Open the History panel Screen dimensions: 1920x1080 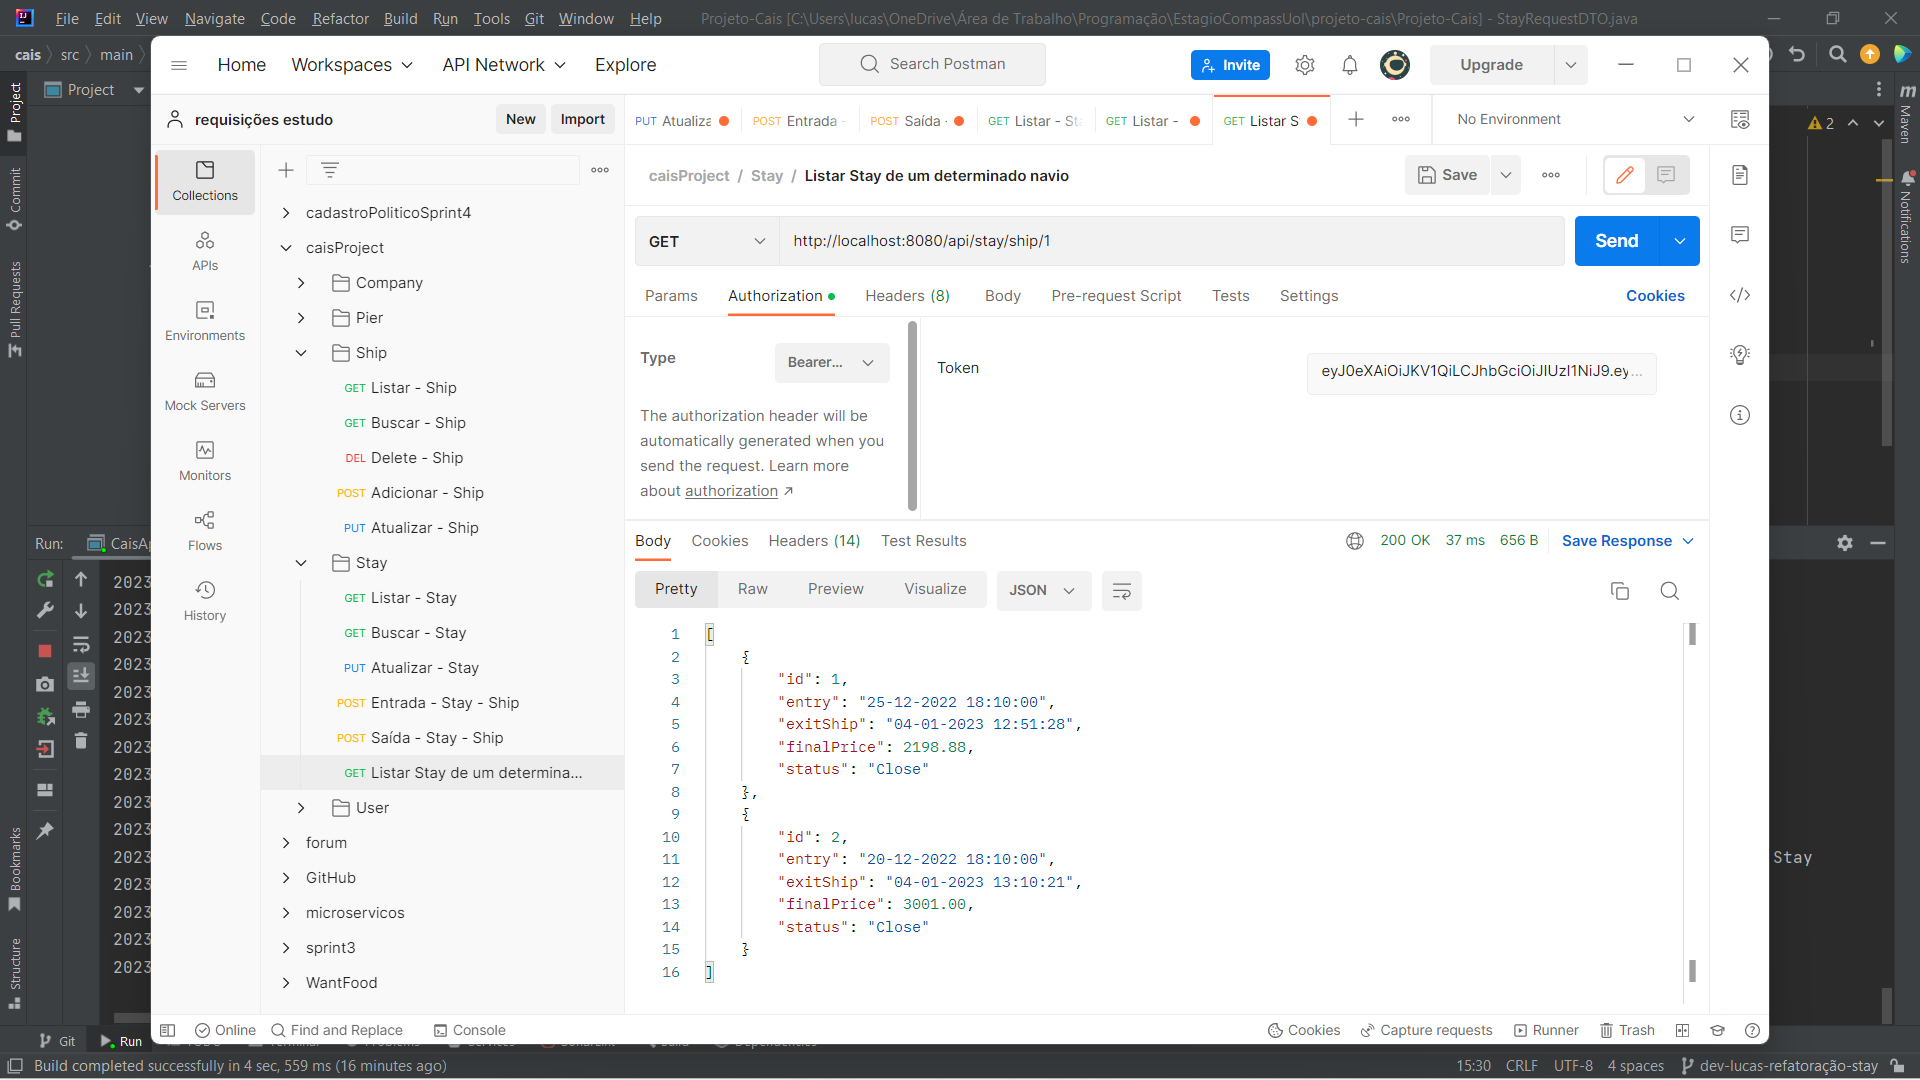point(204,600)
